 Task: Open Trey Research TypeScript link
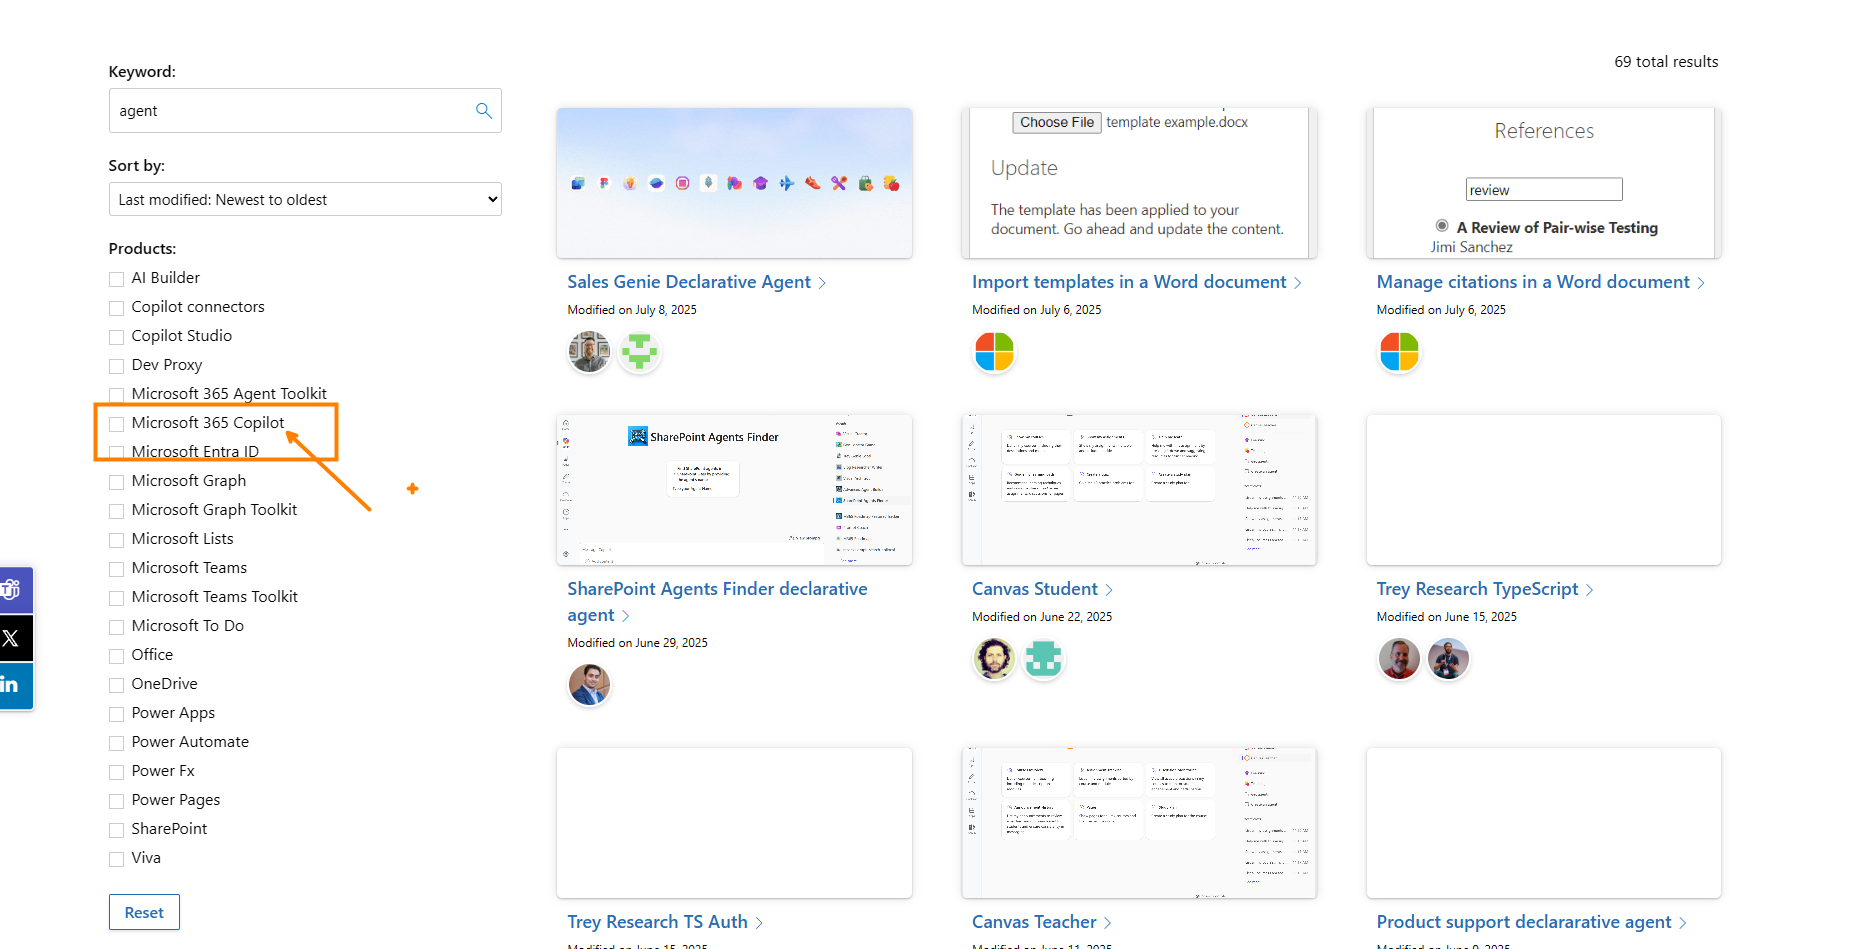(1477, 589)
